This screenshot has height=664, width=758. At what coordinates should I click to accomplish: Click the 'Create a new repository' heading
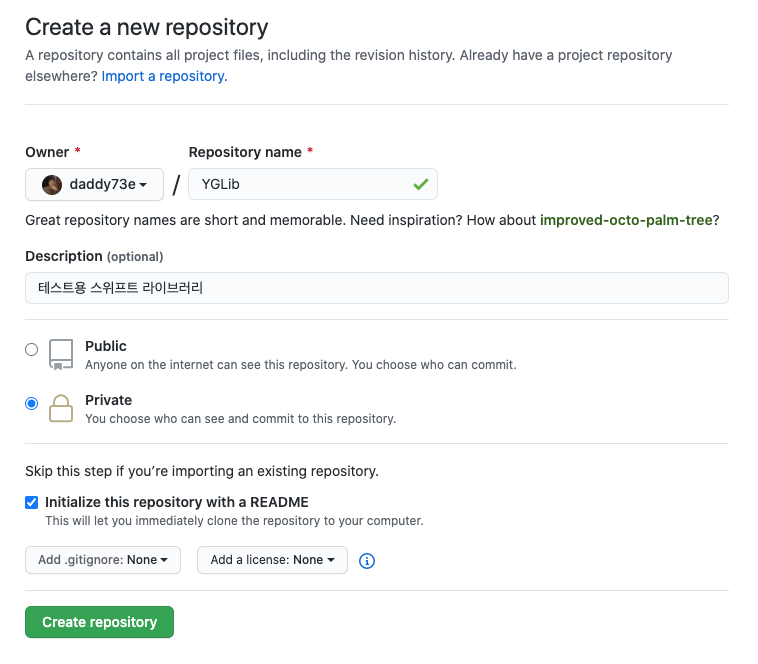point(146,27)
